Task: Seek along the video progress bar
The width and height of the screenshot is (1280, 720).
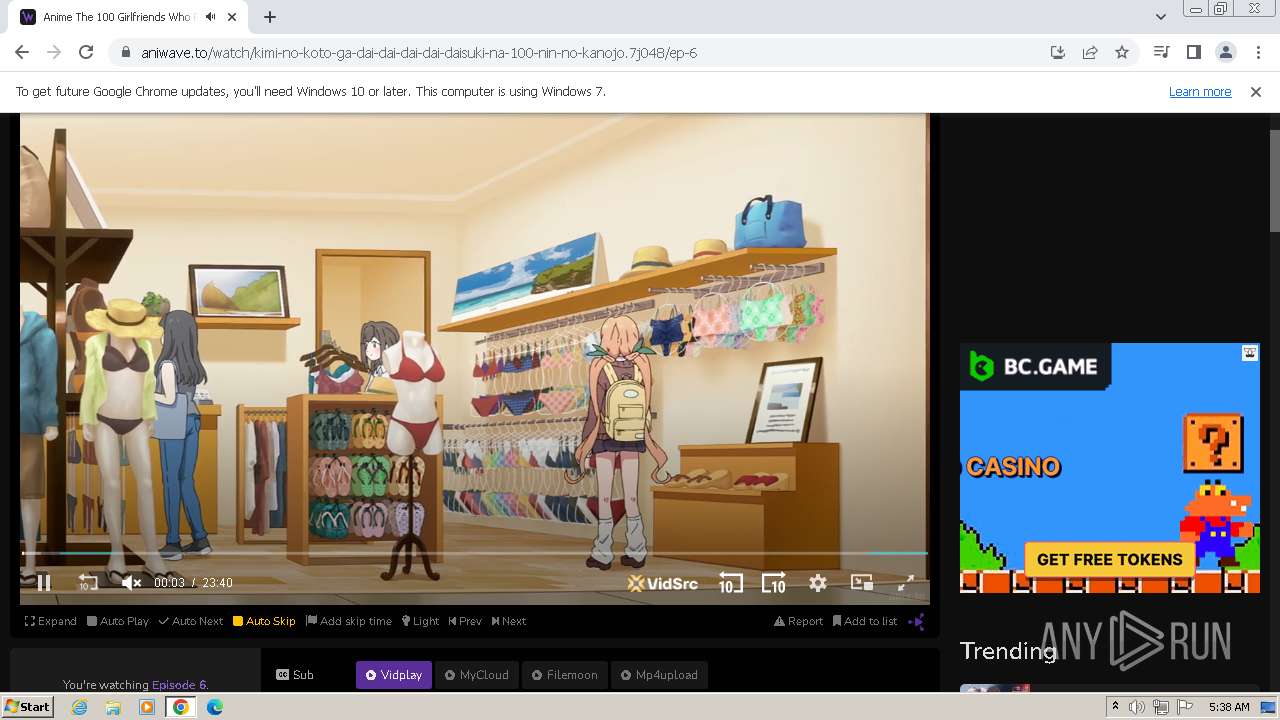Action: click(x=475, y=553)
